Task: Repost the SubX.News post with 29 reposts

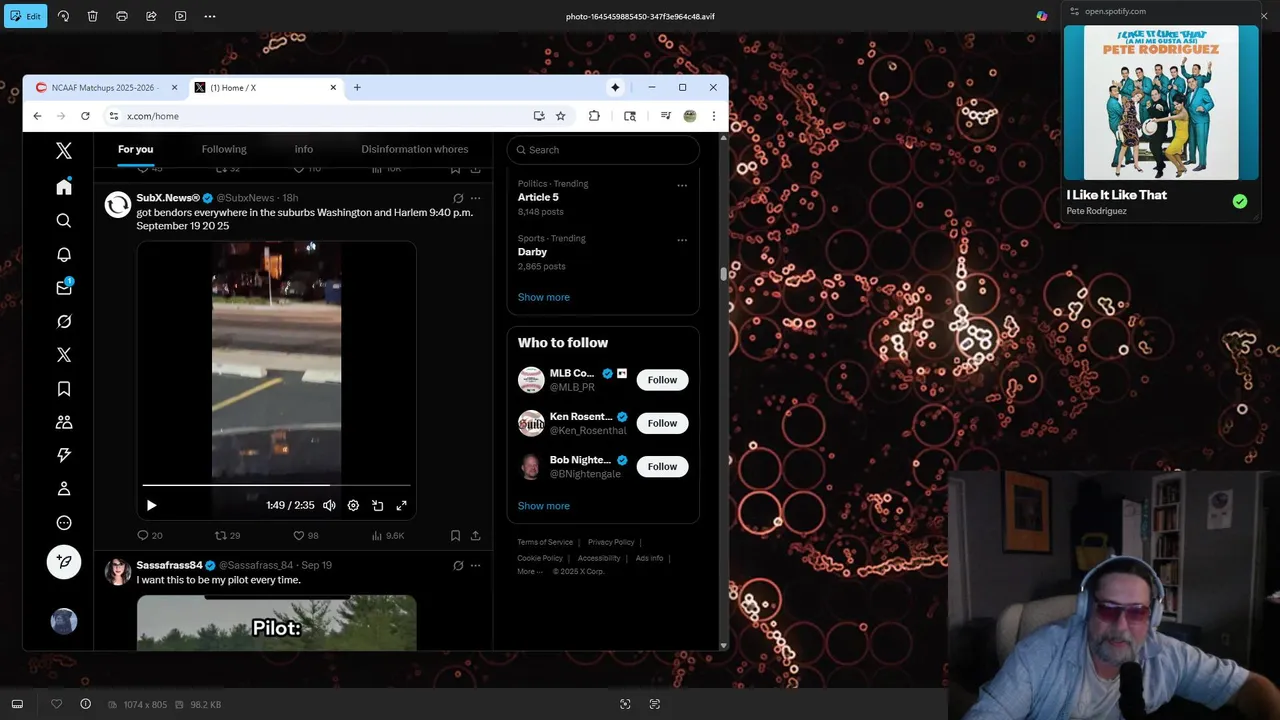Action: click(228, 536)
